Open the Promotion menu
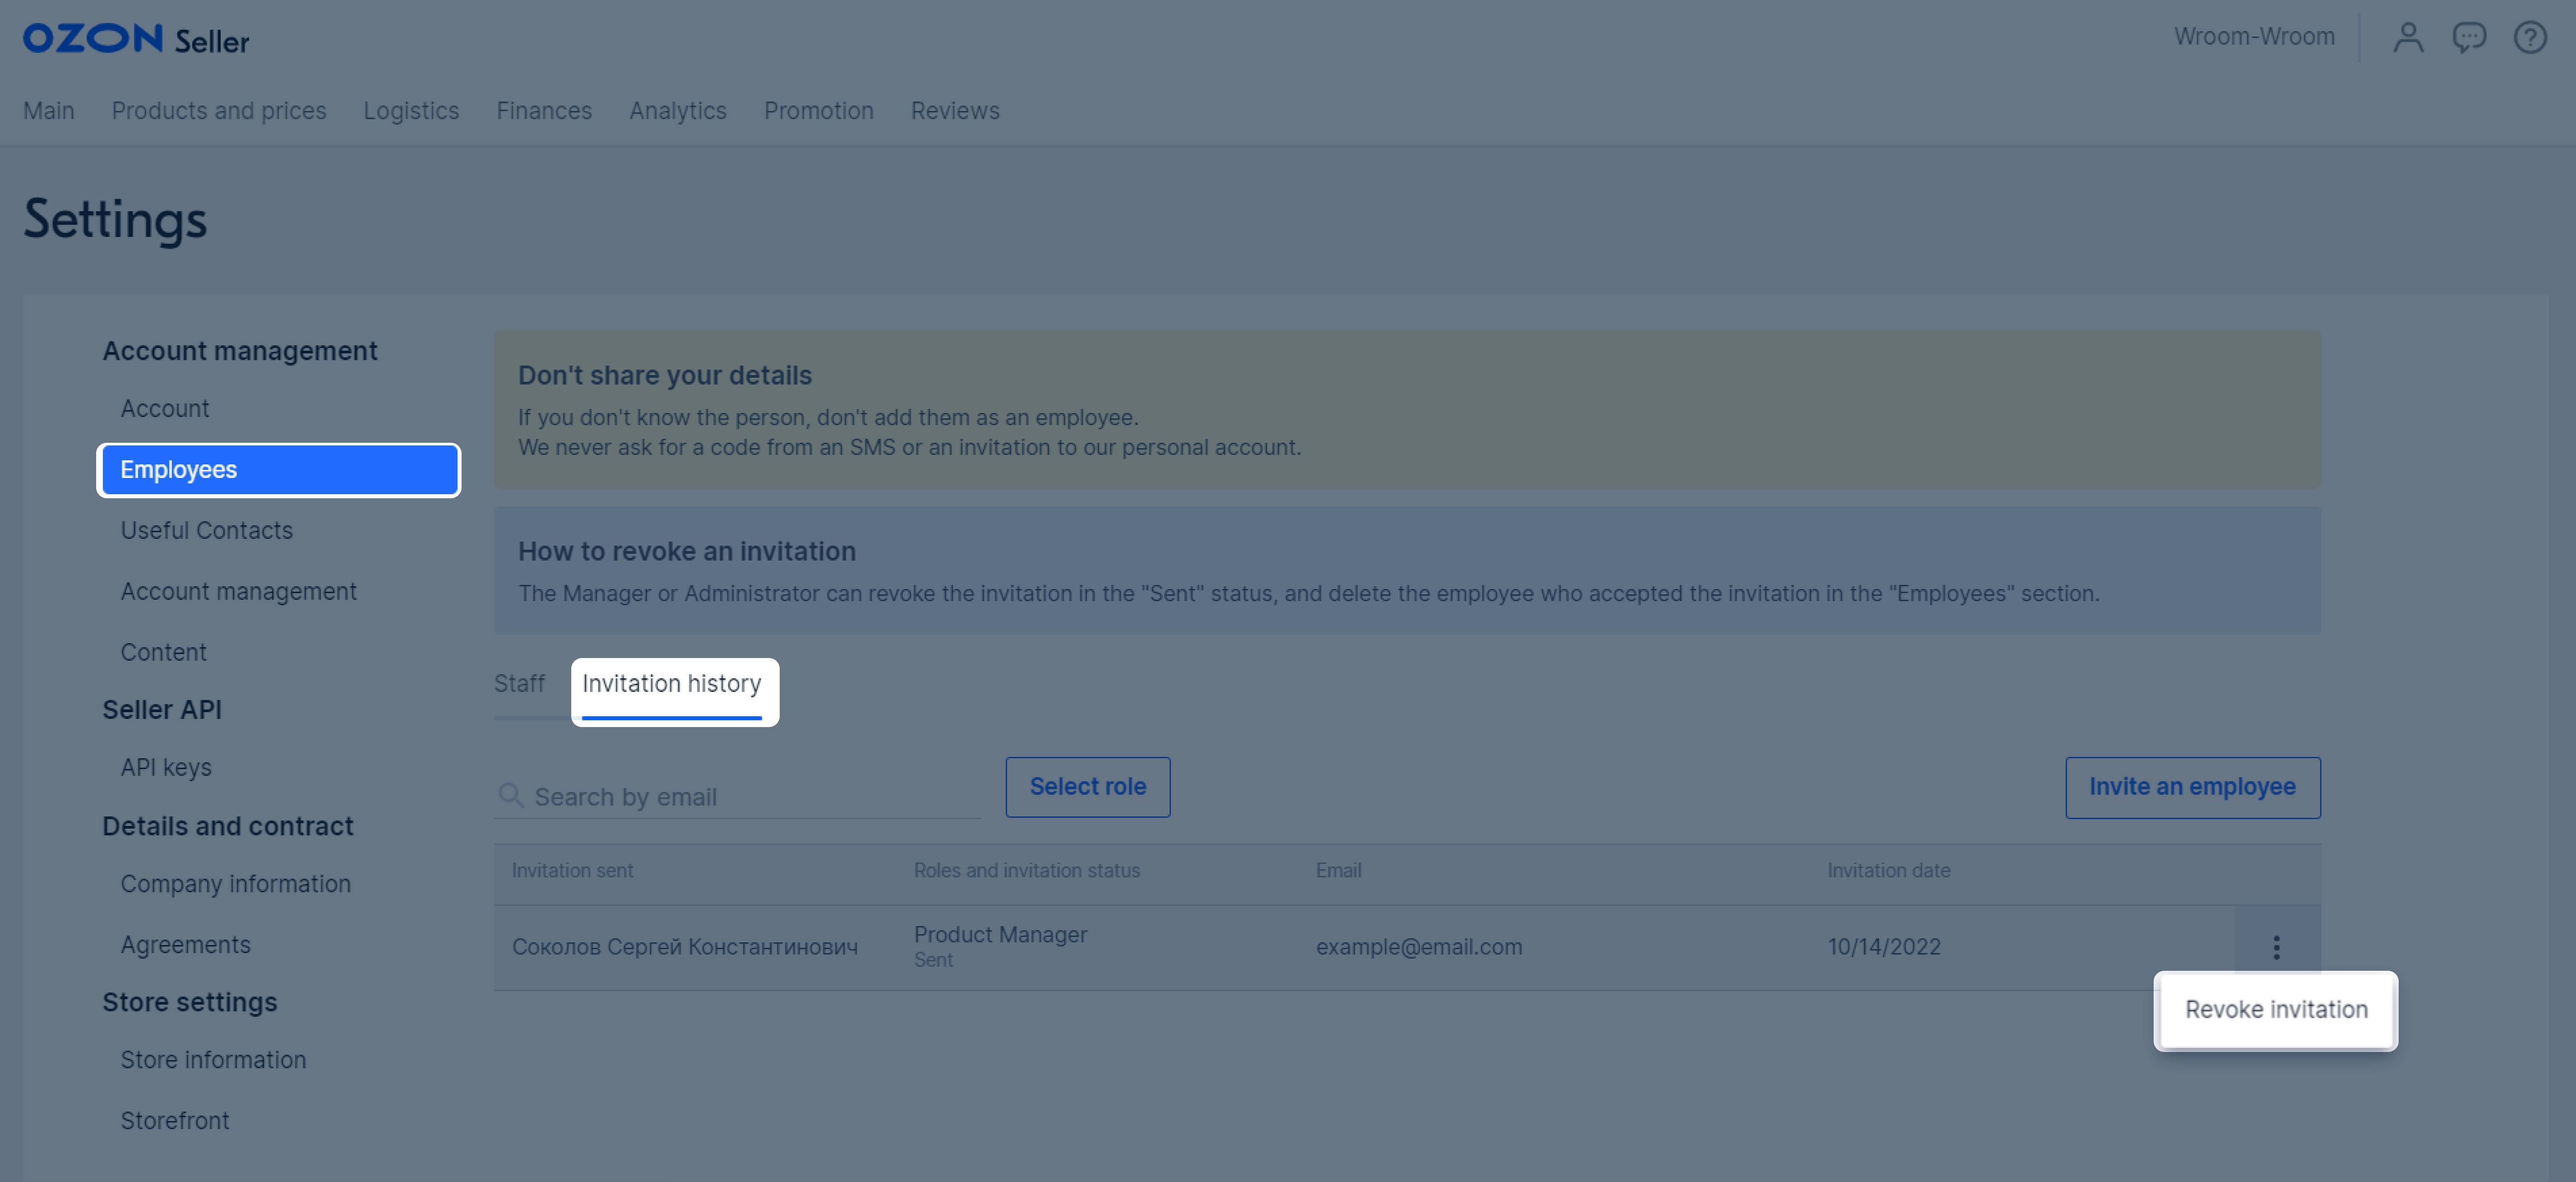 pos(819,111)
